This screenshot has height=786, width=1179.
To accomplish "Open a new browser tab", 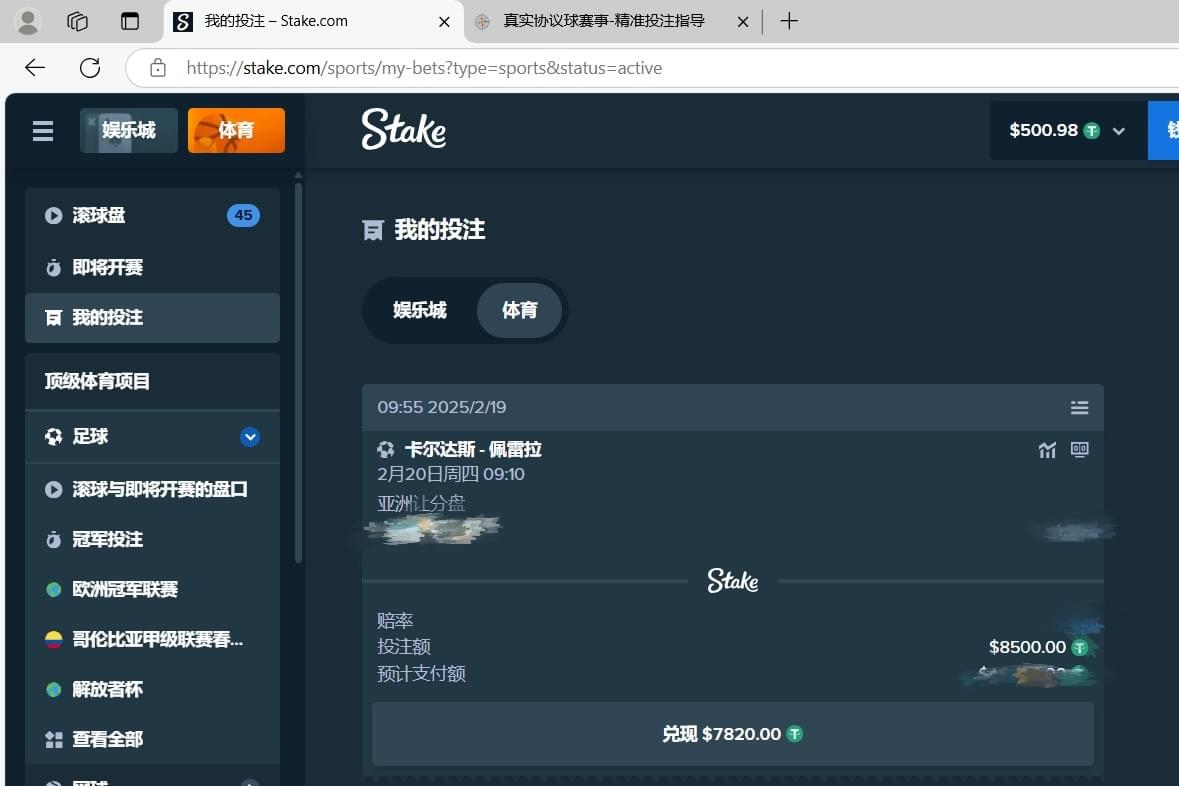I will coord(789,21).
